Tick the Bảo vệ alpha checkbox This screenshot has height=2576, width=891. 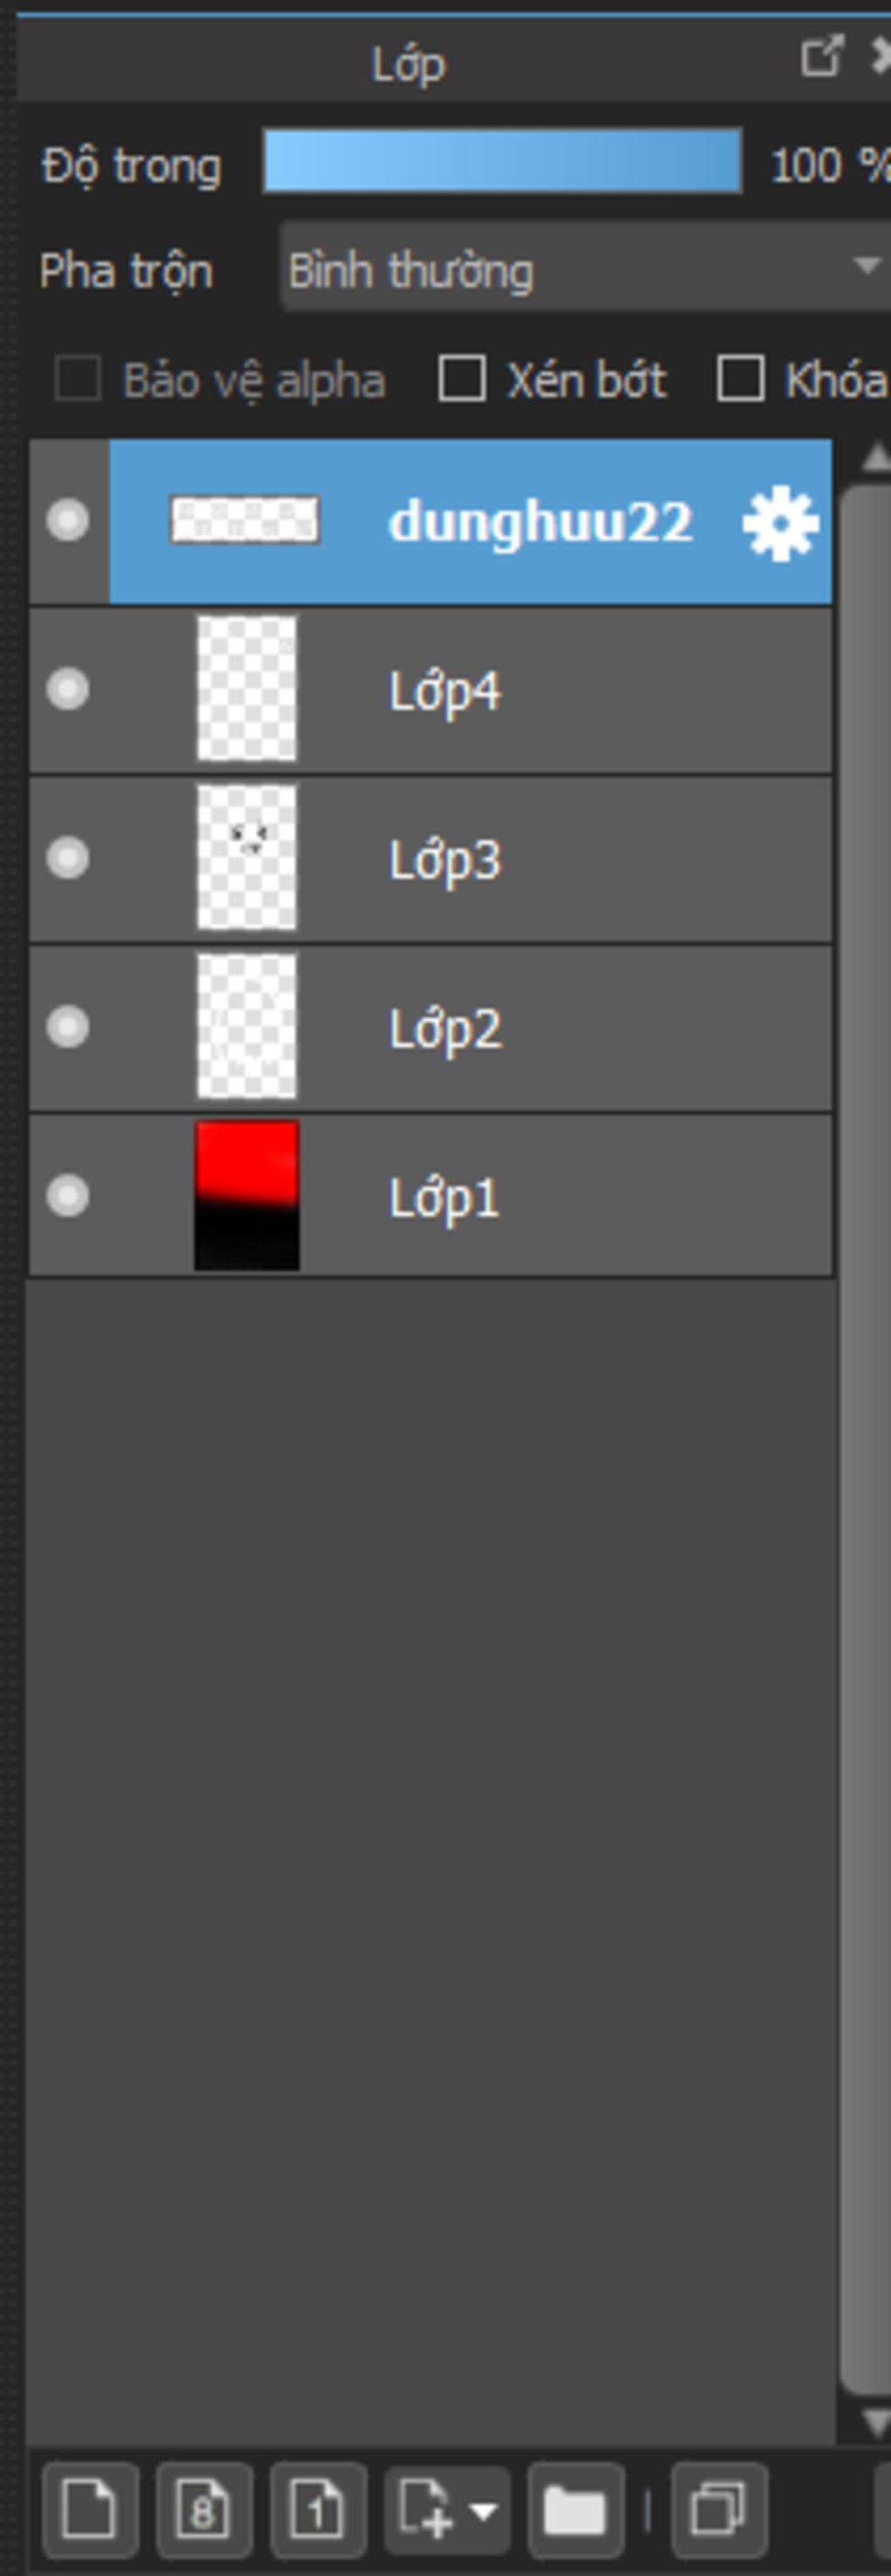pyautogui.click(x=77, y=380)
